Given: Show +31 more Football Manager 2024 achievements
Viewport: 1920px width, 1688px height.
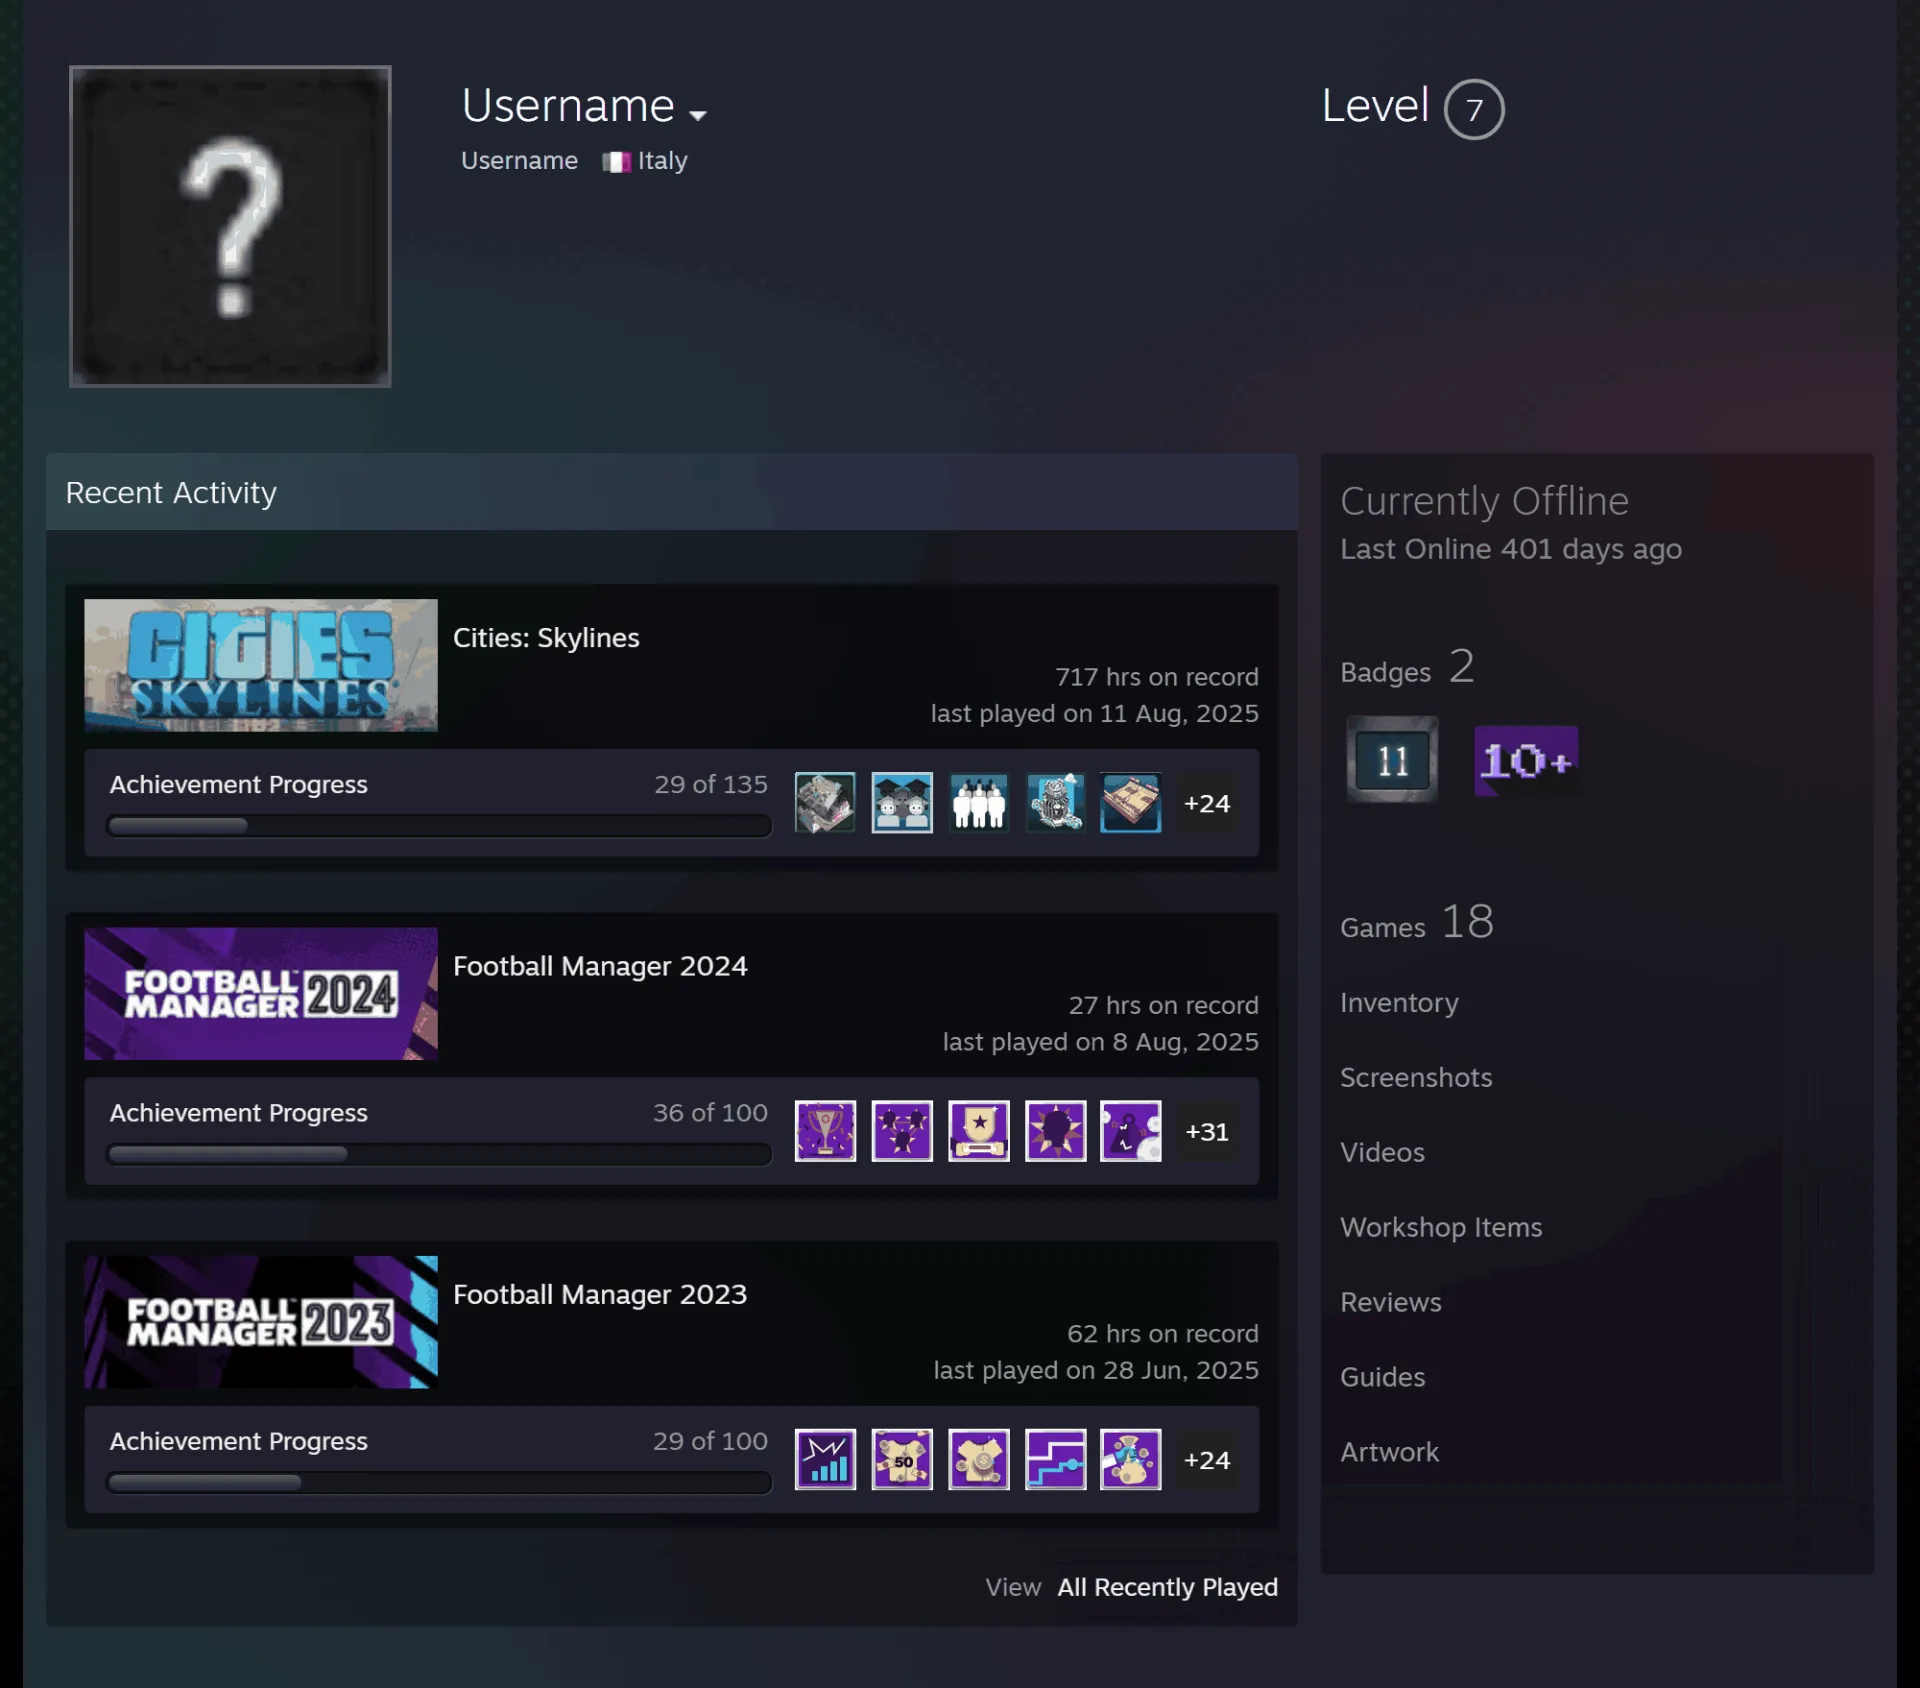Looking at the screenshot, I should (1207, 1131).
